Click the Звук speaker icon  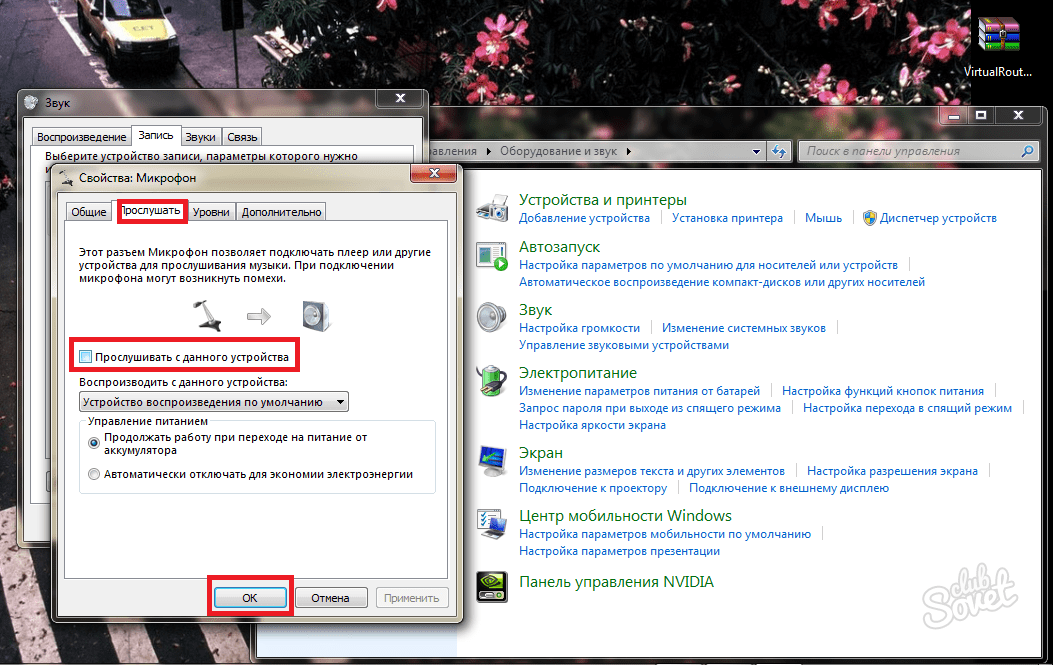[x=493, y=319]
